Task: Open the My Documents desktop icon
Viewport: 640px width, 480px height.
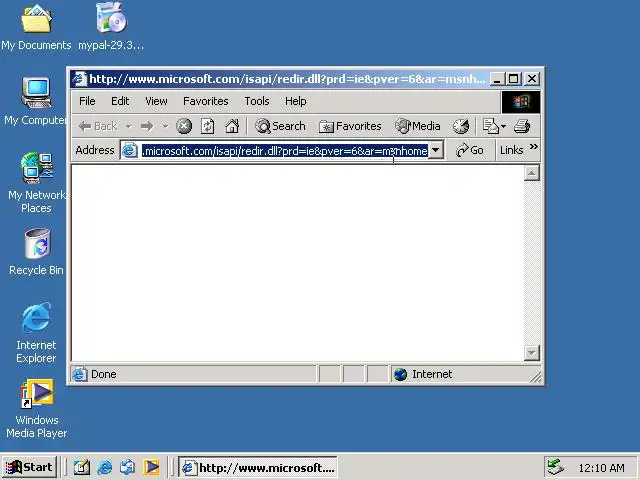Action: [x=36, y=27]
